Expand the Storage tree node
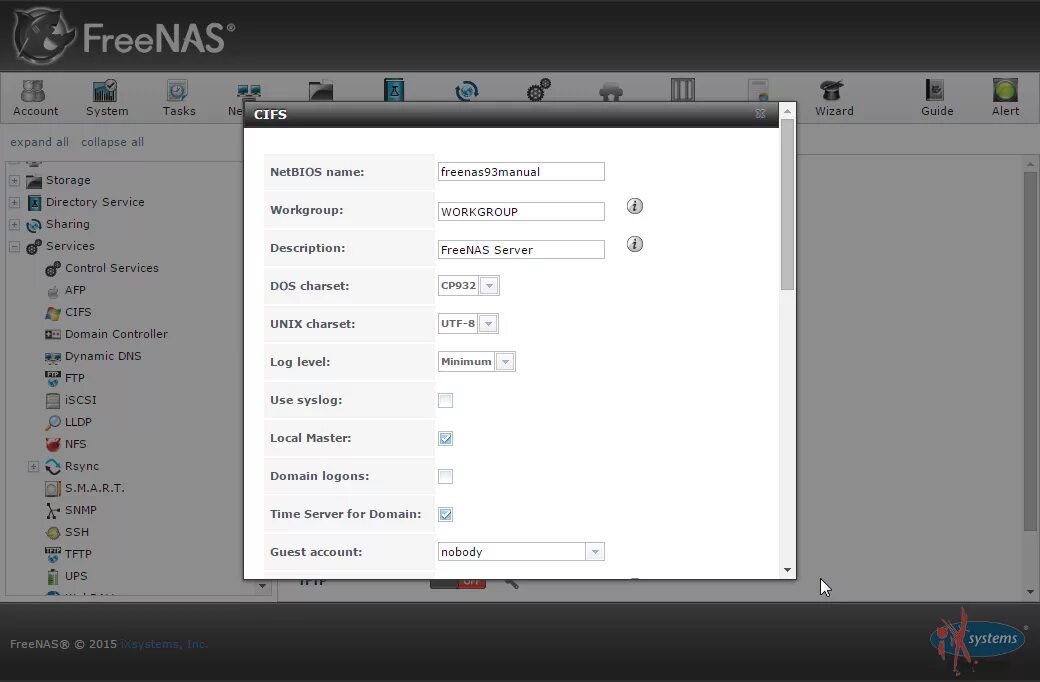Image resolution: width=1040 pixels, height=682 pixels. tap(14, 180)
